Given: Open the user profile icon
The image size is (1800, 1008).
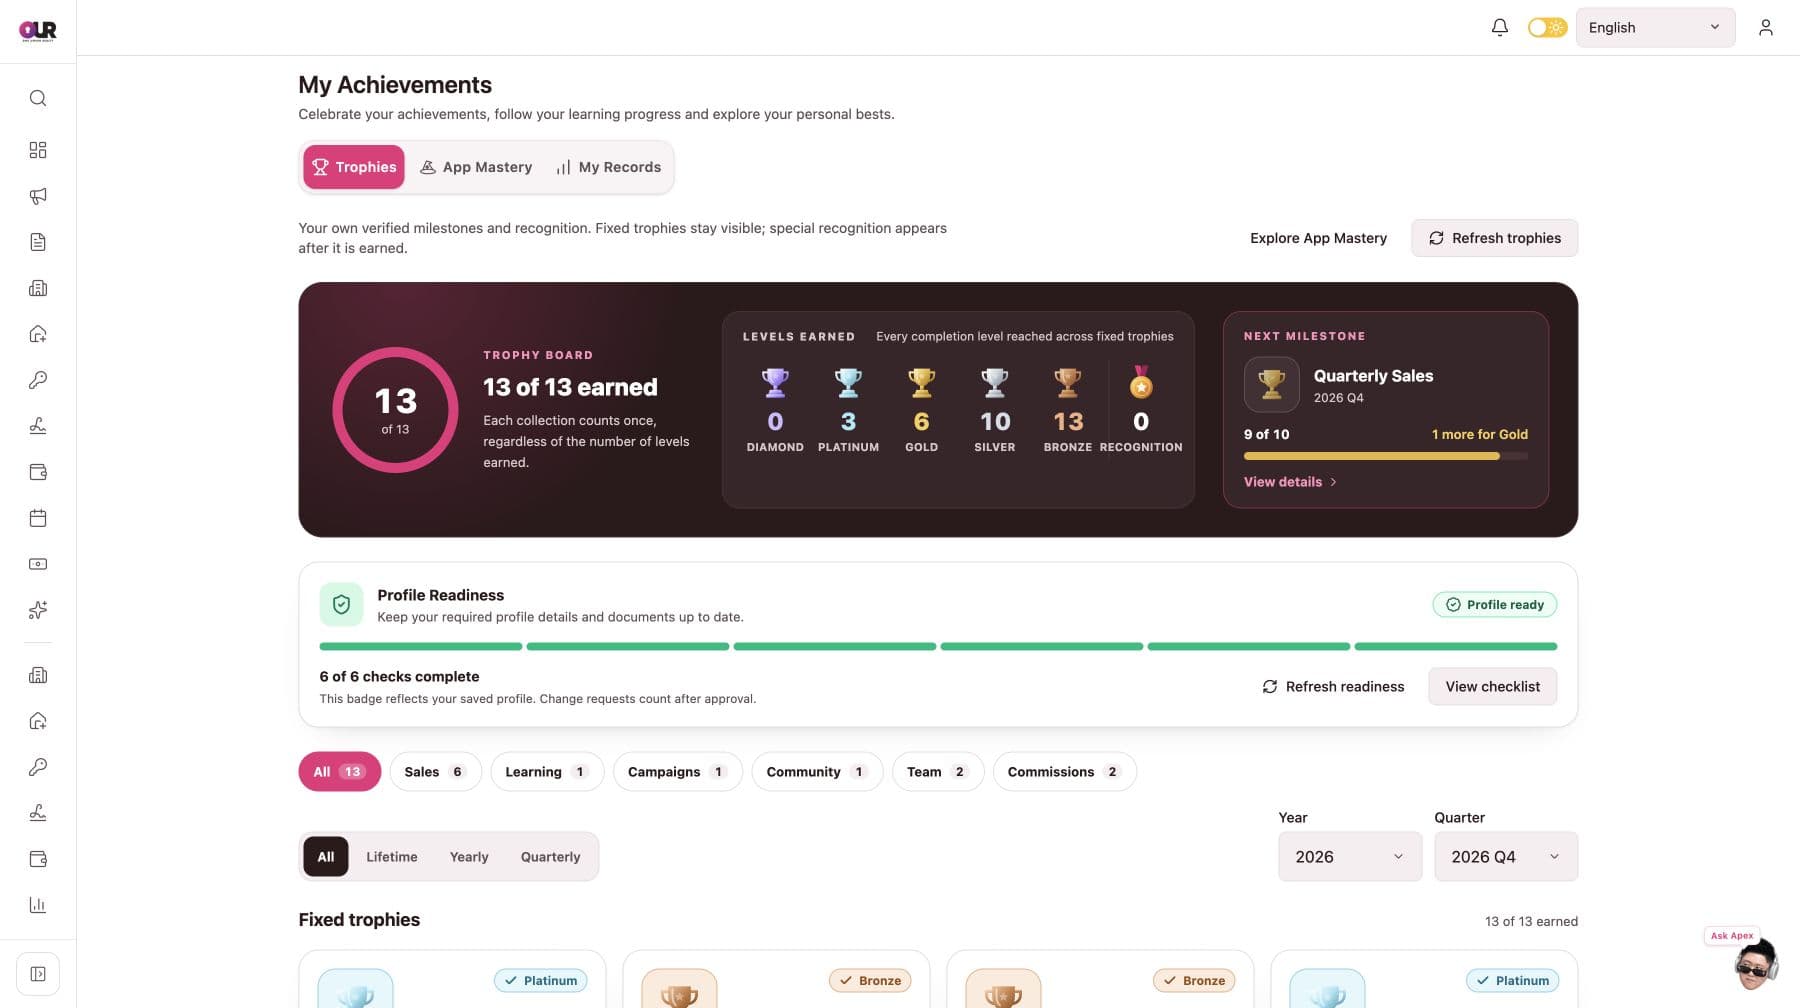Looking at the screenshot, I should [1765, 28].
